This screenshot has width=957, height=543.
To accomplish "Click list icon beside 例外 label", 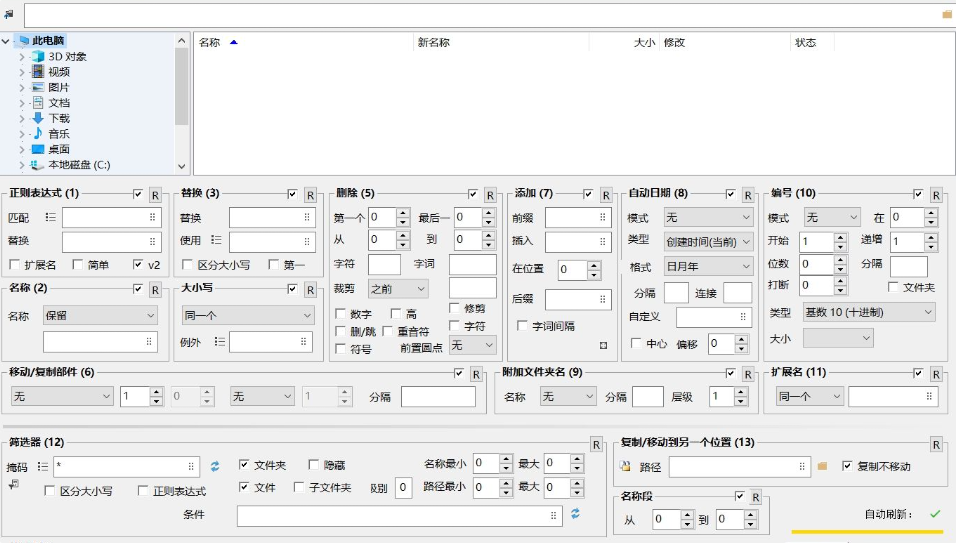I will pos(220,342).
